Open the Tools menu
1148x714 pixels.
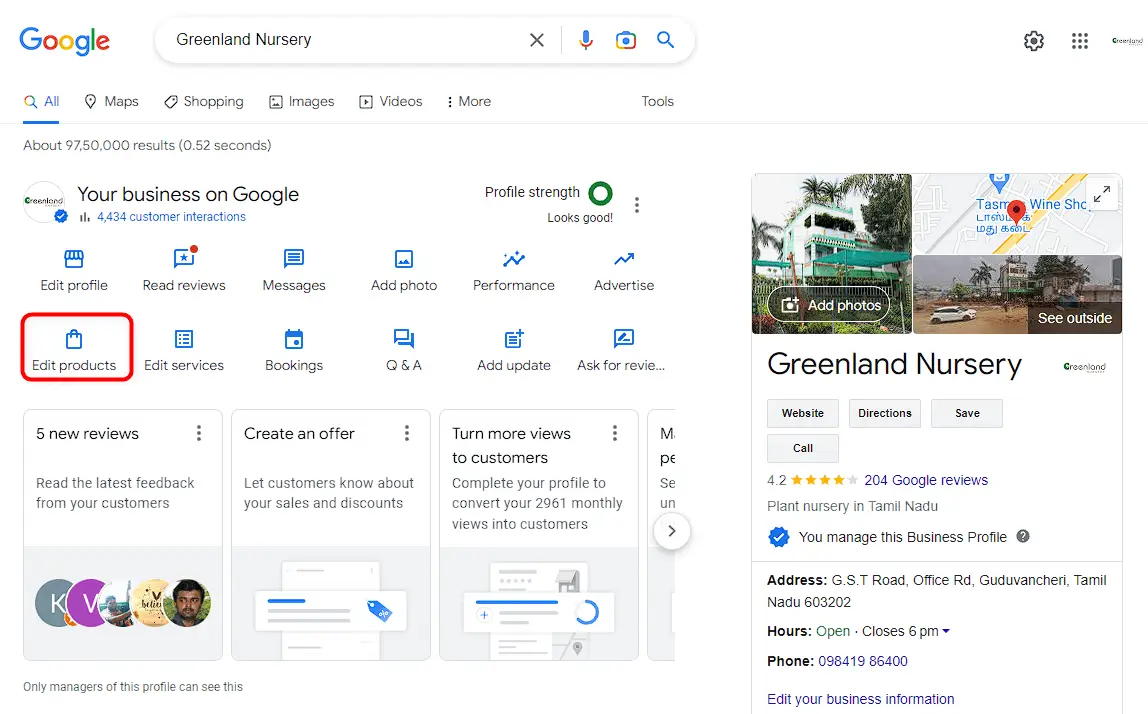click(657, 102)
